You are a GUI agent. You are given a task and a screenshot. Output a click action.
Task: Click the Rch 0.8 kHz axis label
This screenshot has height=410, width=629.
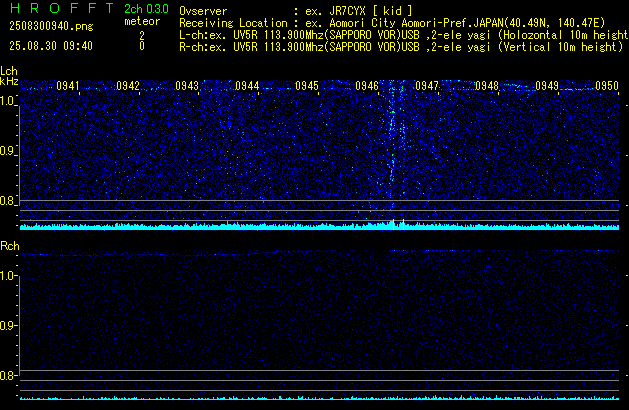8,376
